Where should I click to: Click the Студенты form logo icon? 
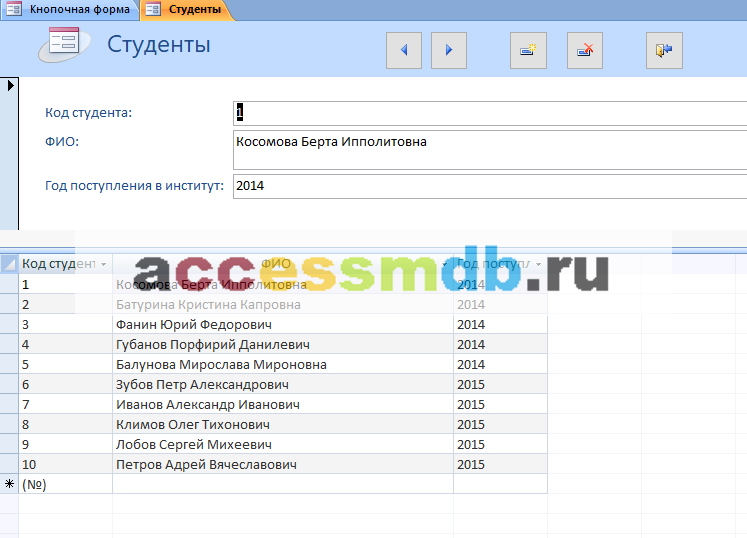click(64, 44)
